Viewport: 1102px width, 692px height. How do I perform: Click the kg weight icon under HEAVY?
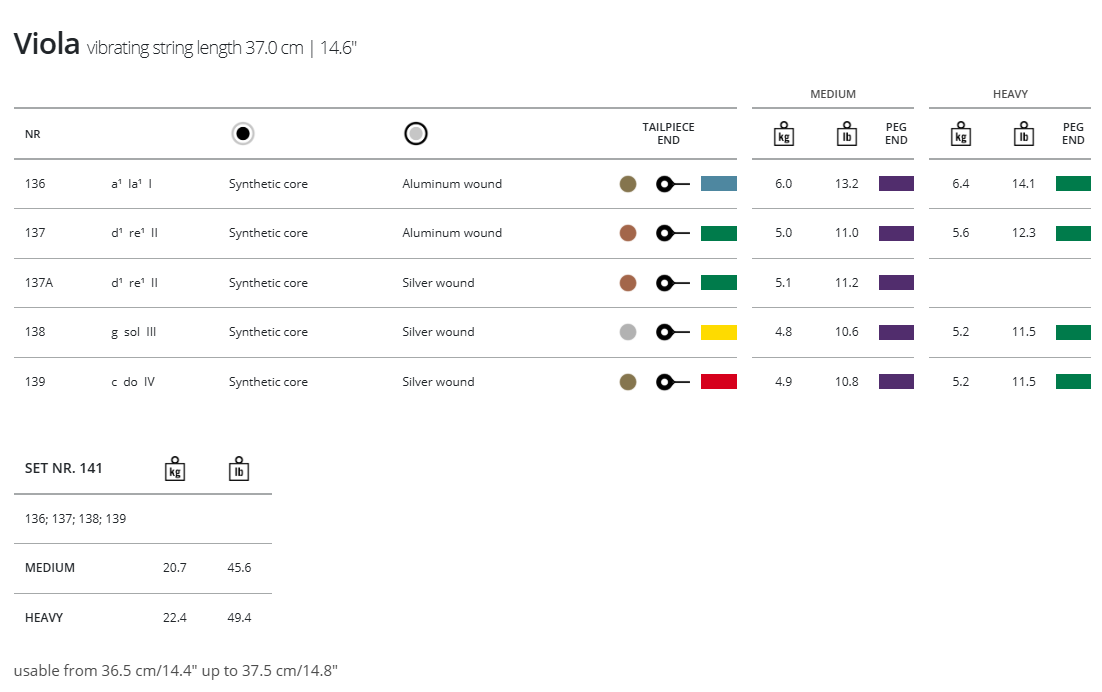(961, 134)
